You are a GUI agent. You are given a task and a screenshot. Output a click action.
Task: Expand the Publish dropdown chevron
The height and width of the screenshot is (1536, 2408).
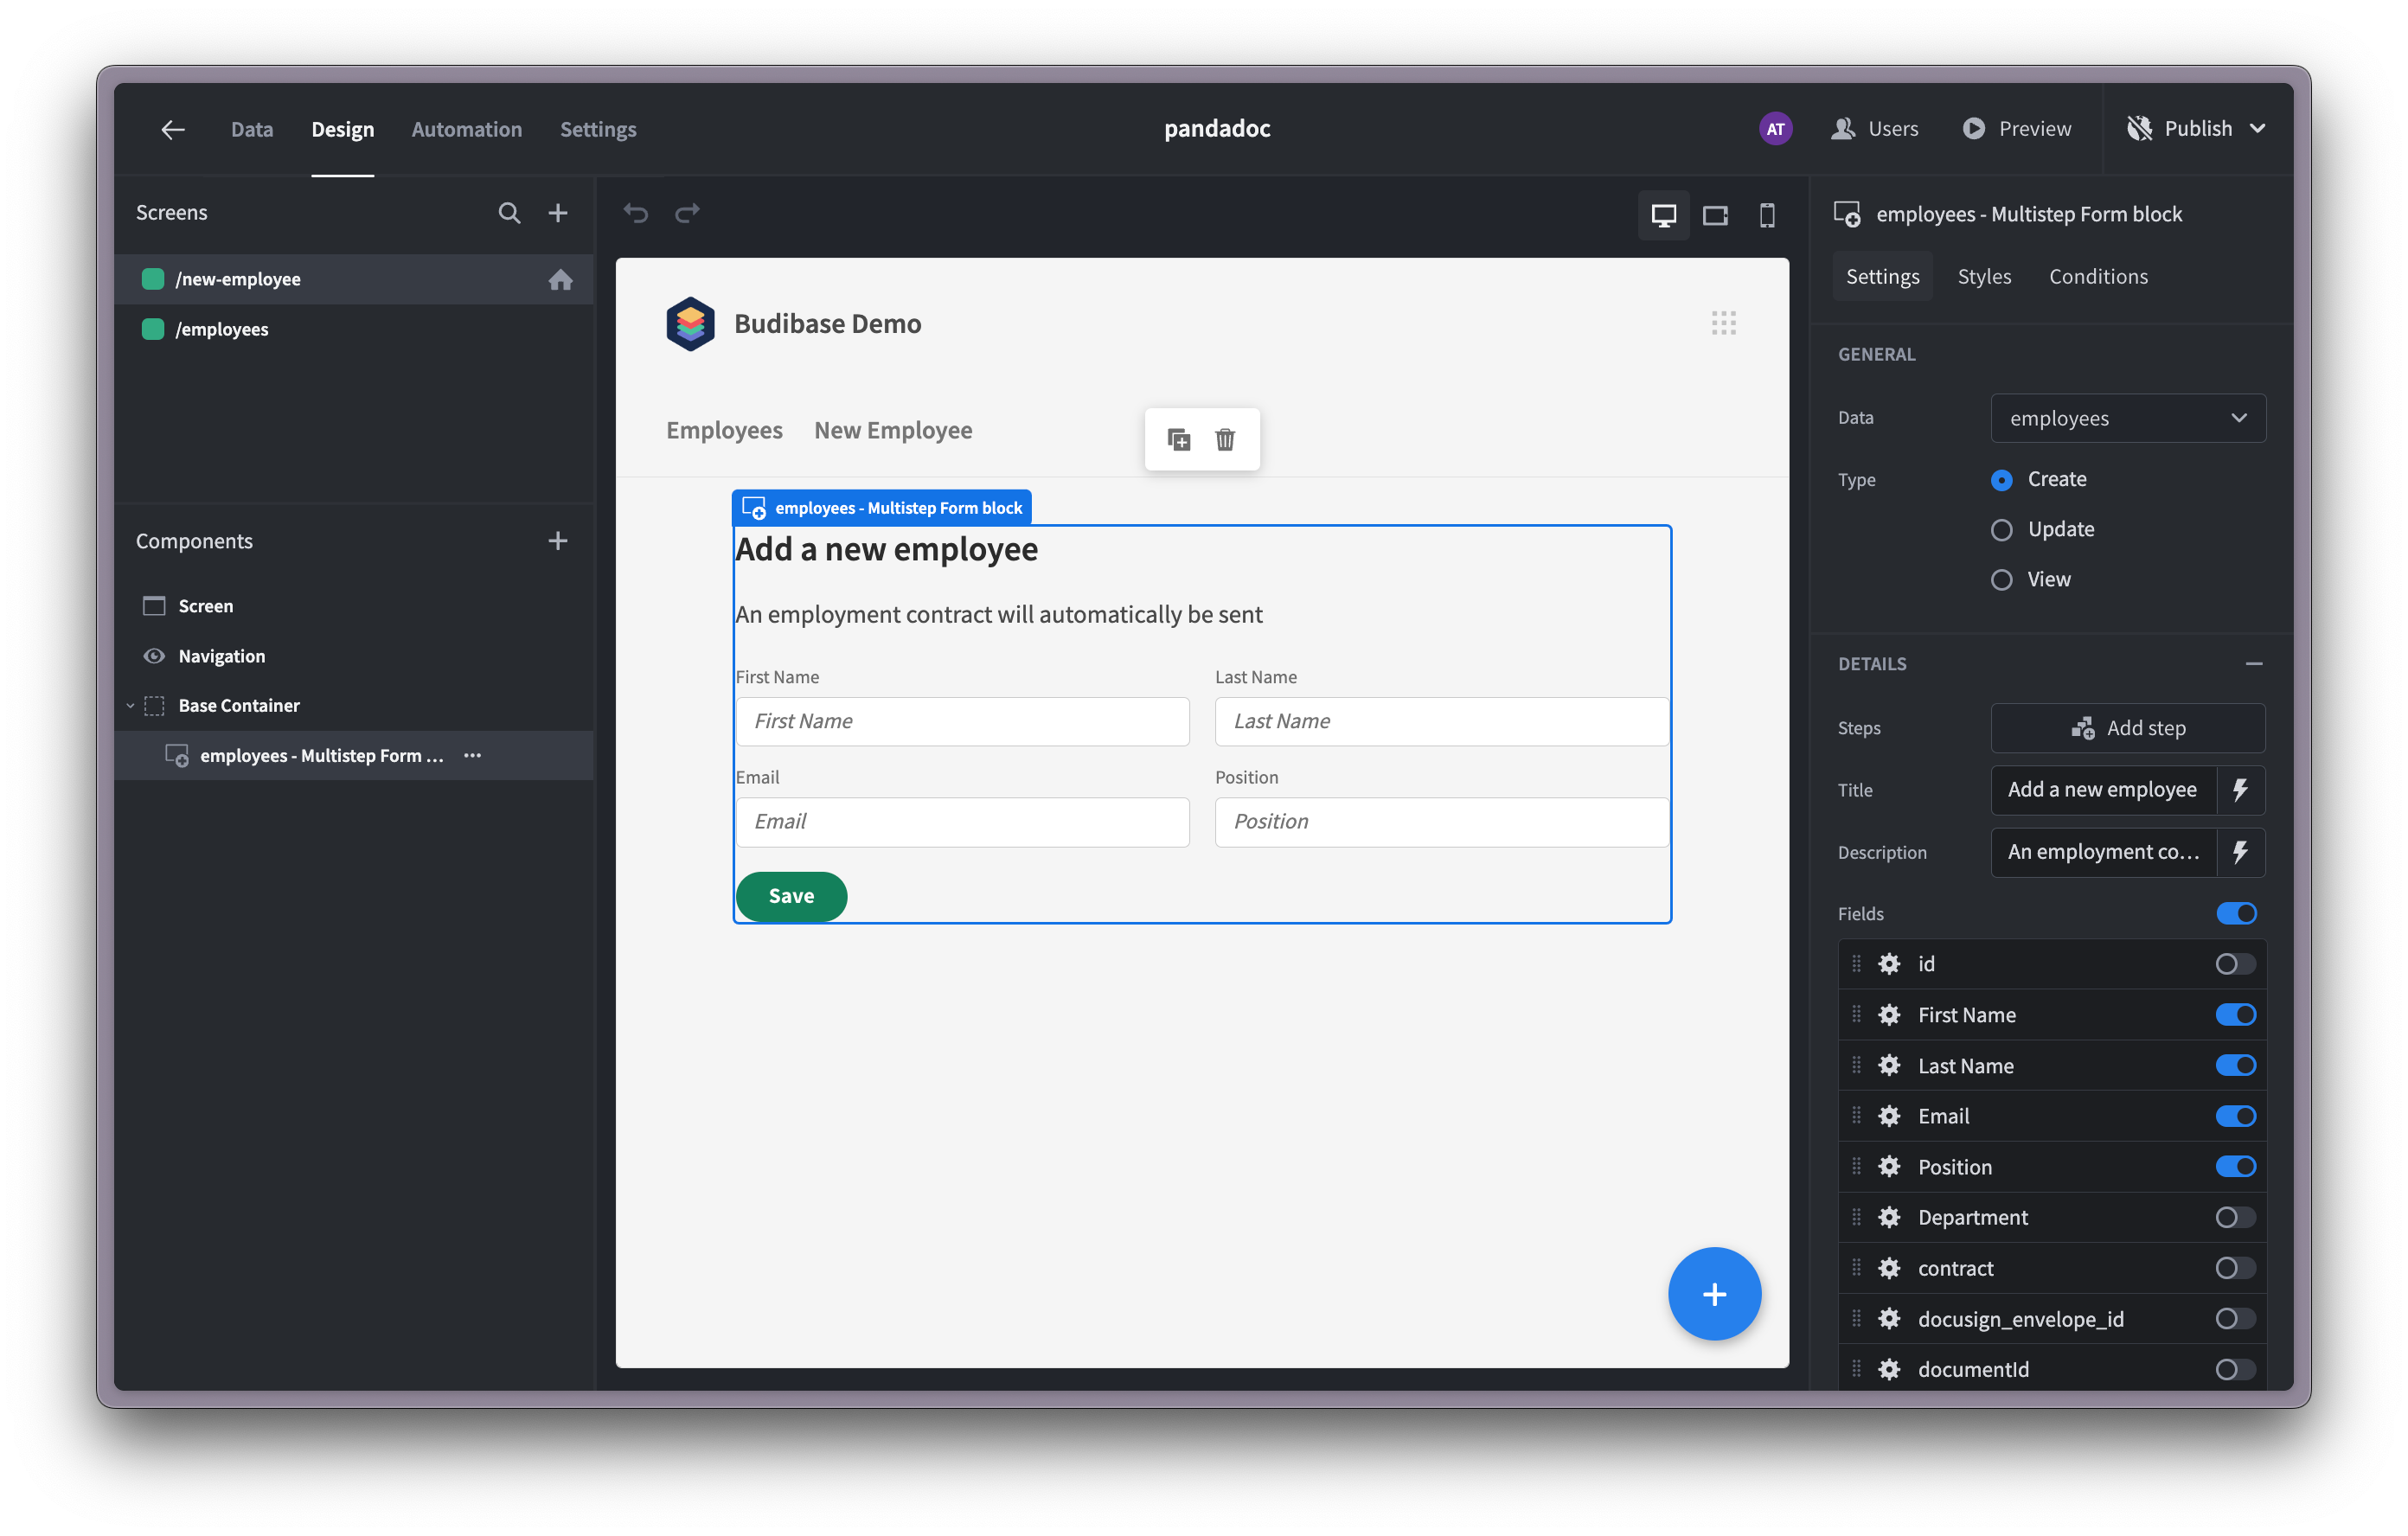point(2257,129)
